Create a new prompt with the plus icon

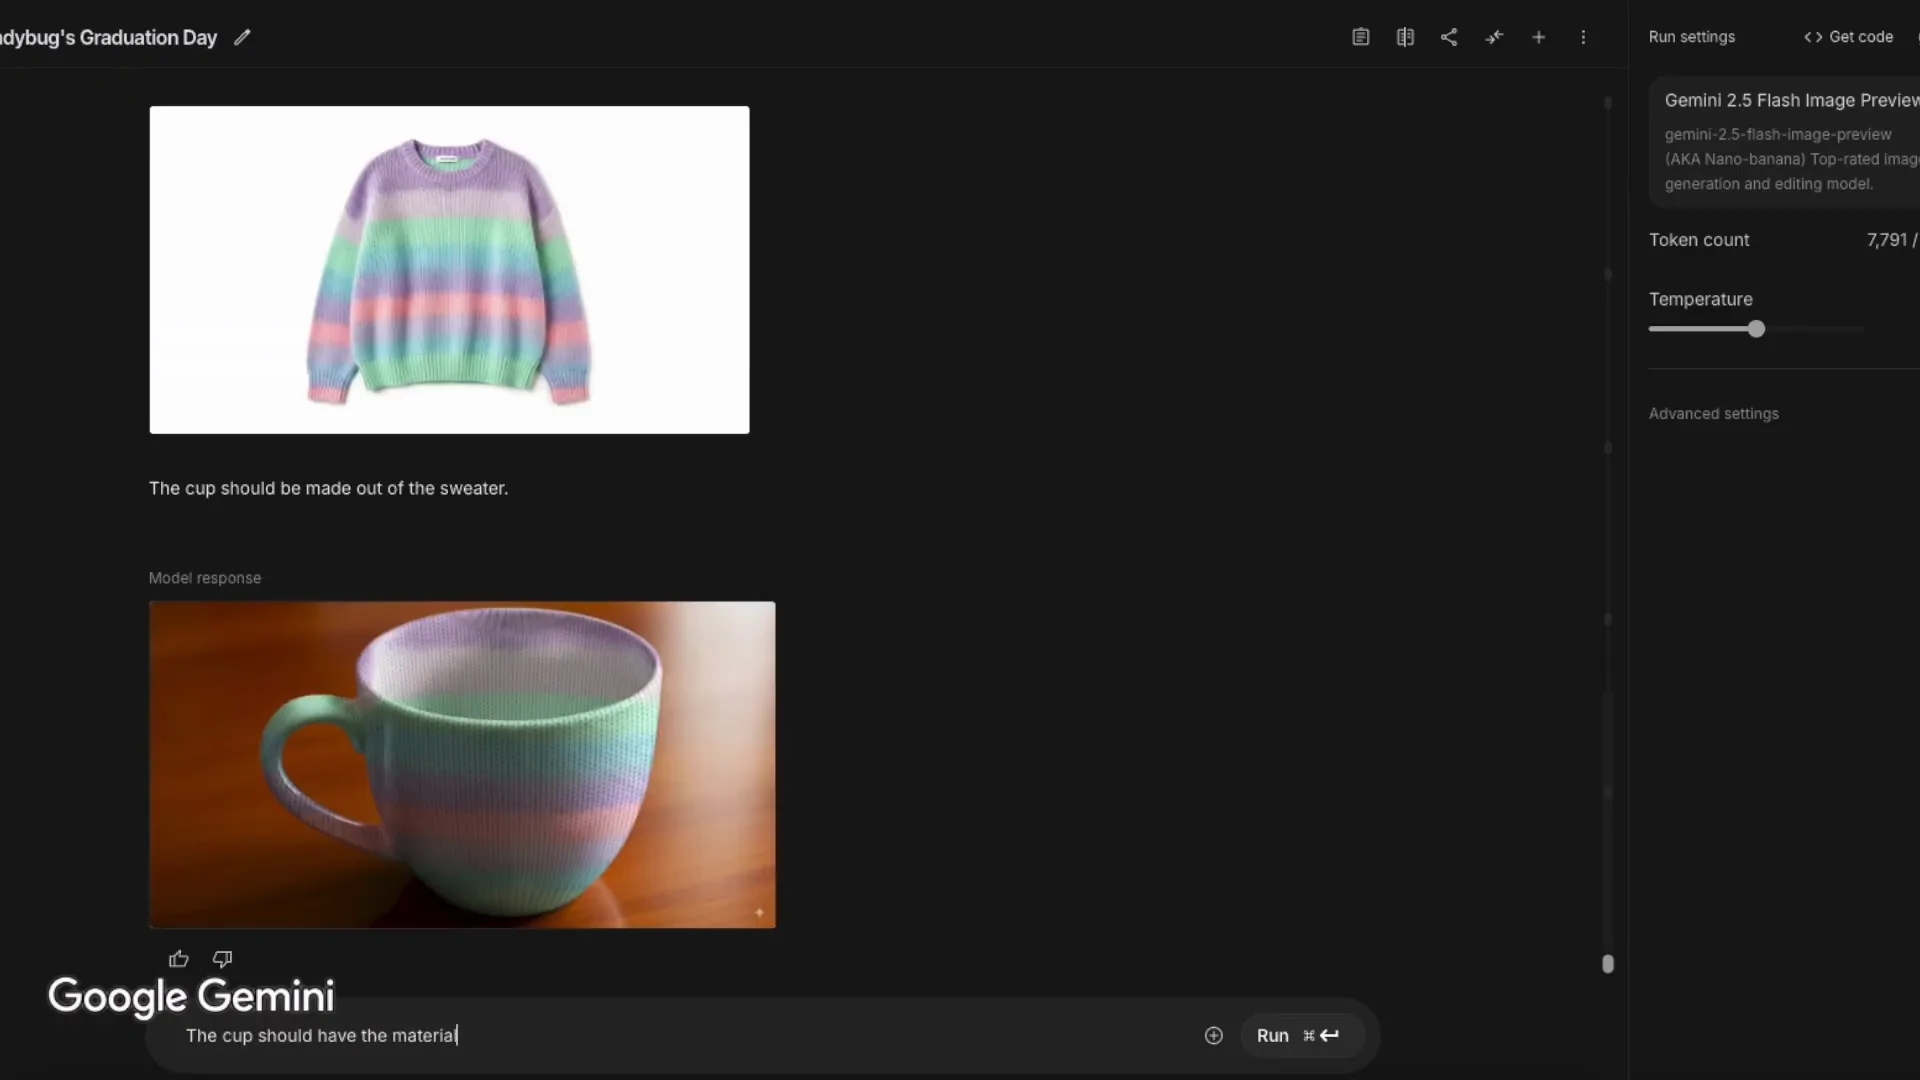pos(1538,37)
